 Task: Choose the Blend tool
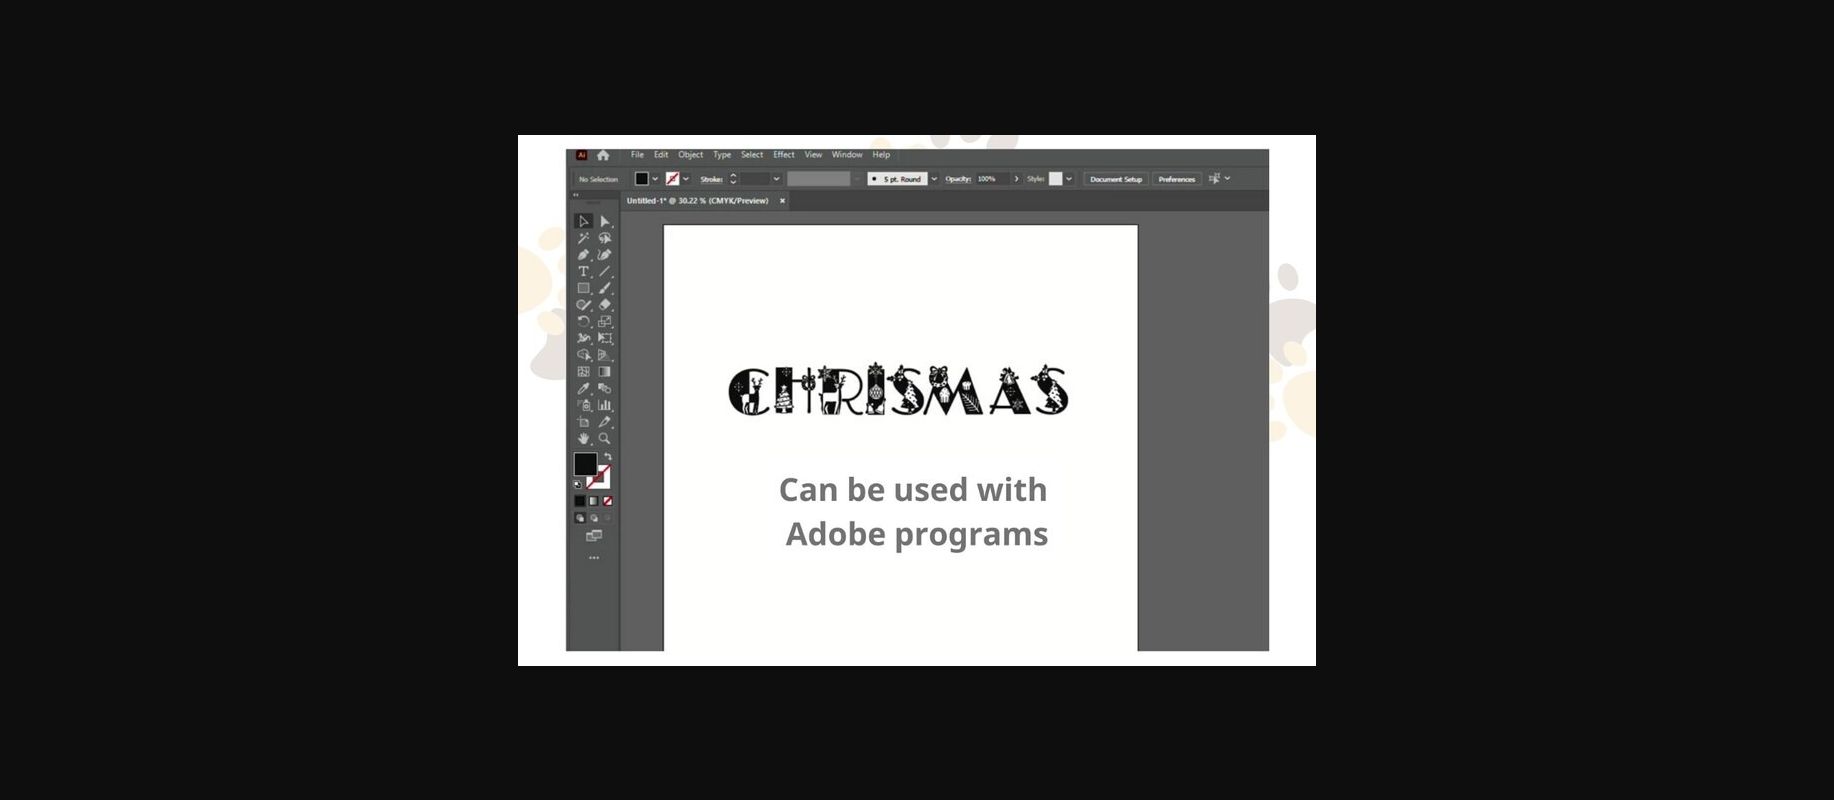[x=605, y=388]
